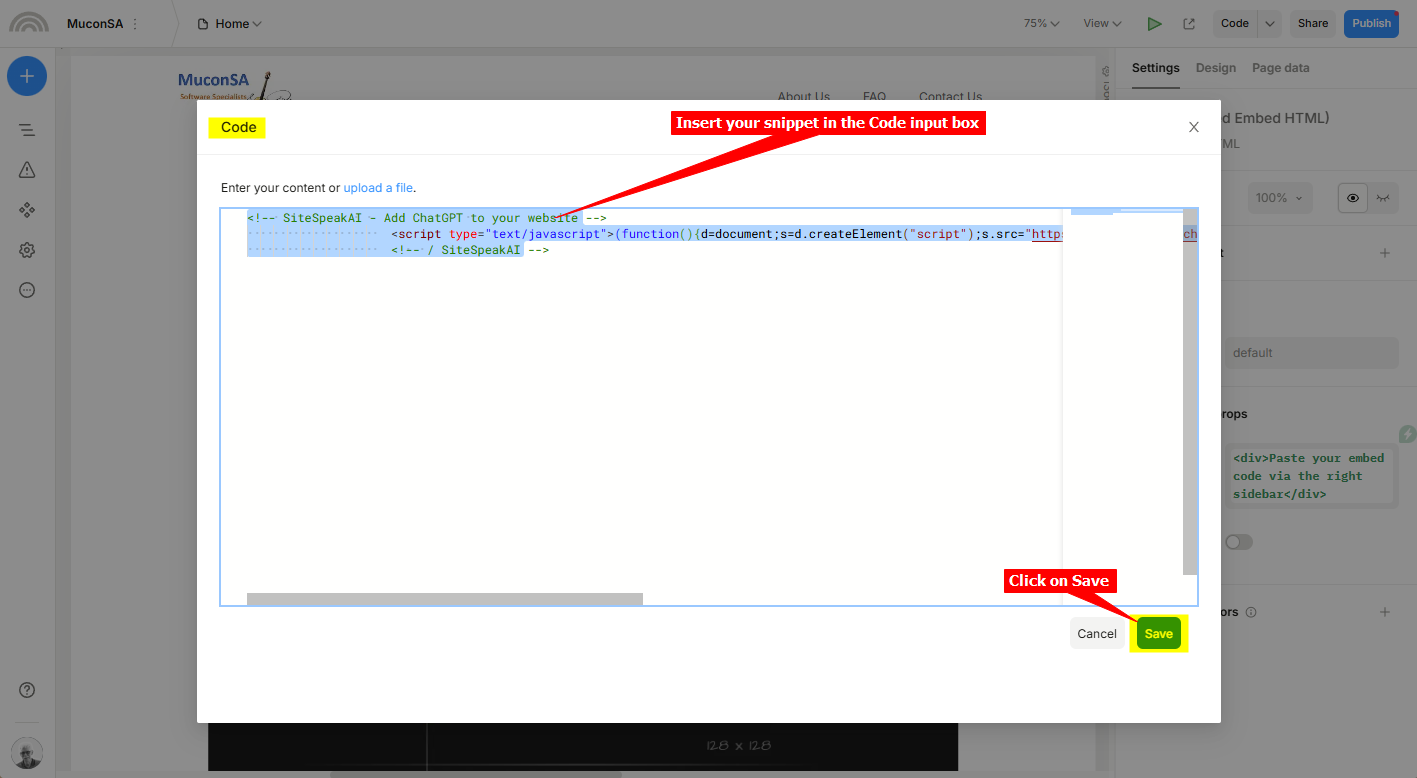Switch to the Design tab
Image resolution: width=1417 pixels, height=778 pixels.
pos(1216,68)
